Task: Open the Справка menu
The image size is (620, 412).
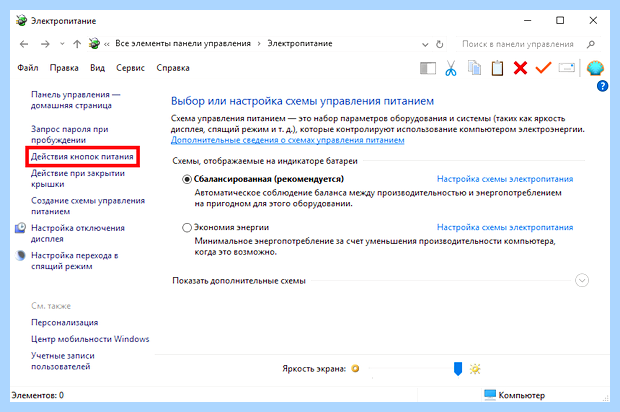Action: point(173,68)
